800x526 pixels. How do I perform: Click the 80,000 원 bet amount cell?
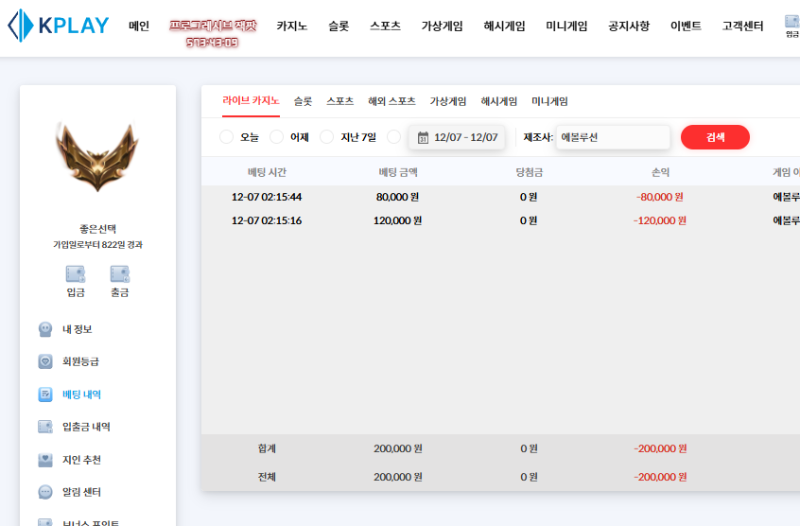point(397,197)
